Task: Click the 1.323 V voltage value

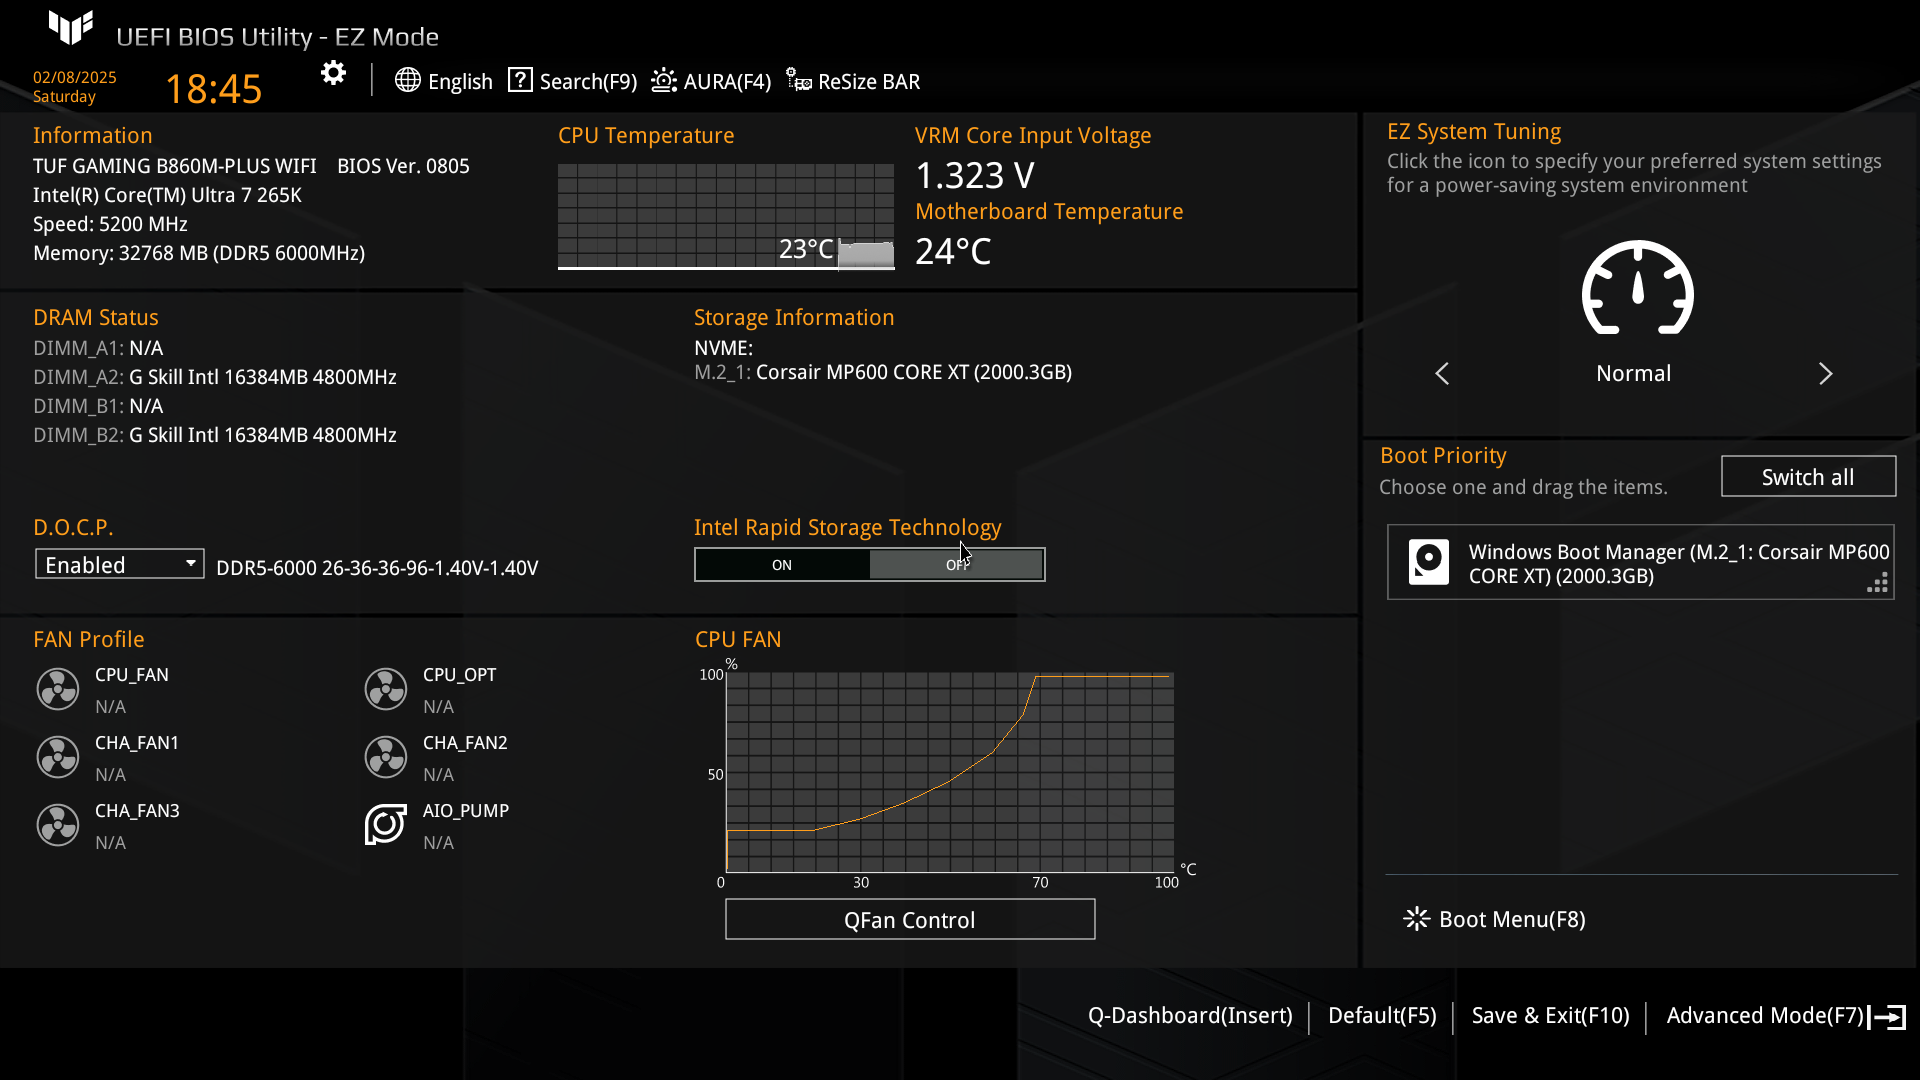Action: [x=975, y=175]
